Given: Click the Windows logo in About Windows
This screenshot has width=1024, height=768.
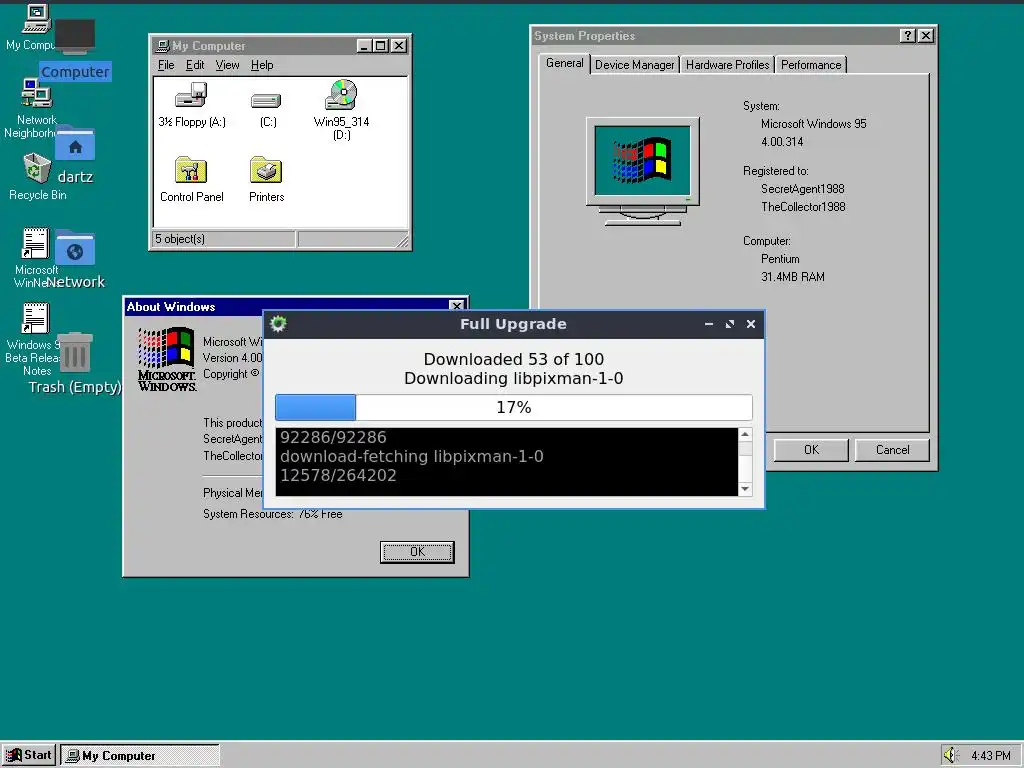Looking at the screenshot, I should [167, 359].
